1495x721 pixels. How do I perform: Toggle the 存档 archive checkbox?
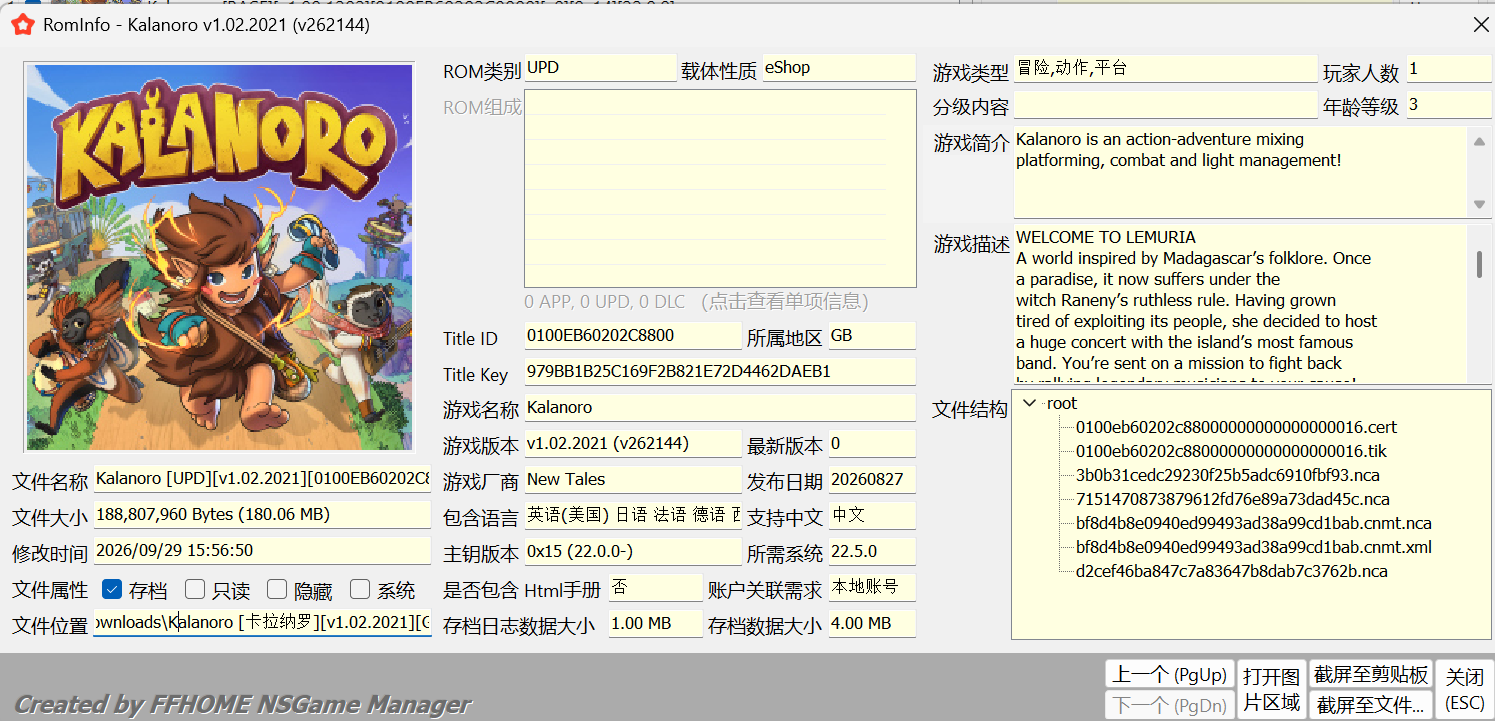112,589
